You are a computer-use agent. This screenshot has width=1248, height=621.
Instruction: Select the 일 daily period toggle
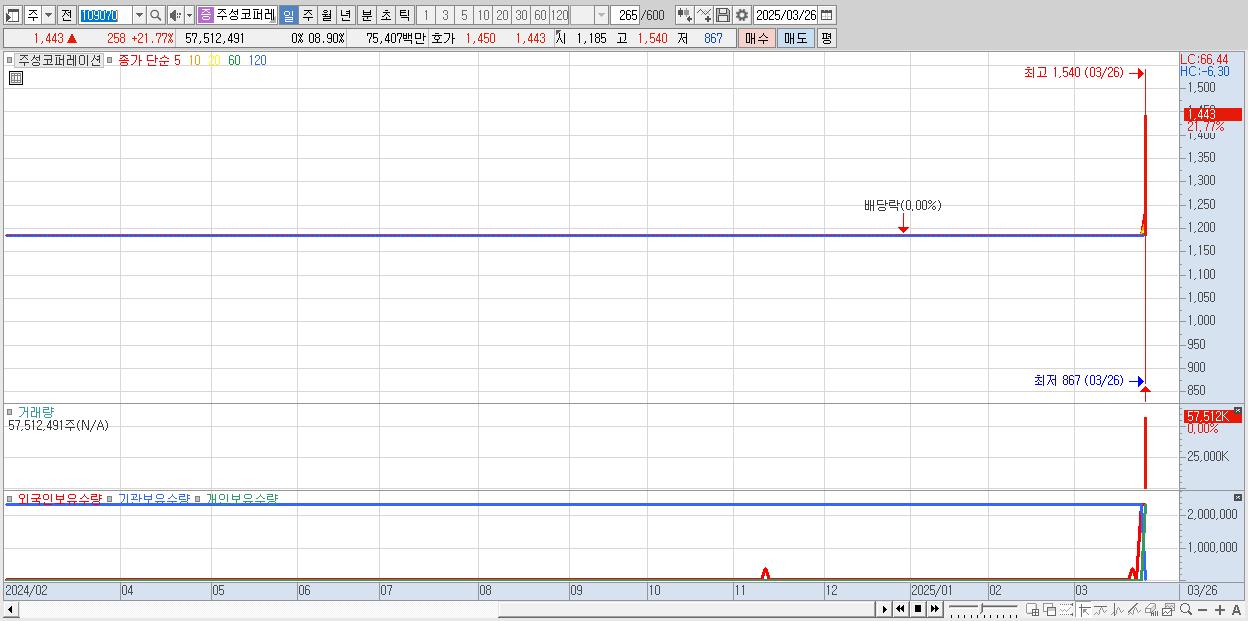(x=288, y=15)
